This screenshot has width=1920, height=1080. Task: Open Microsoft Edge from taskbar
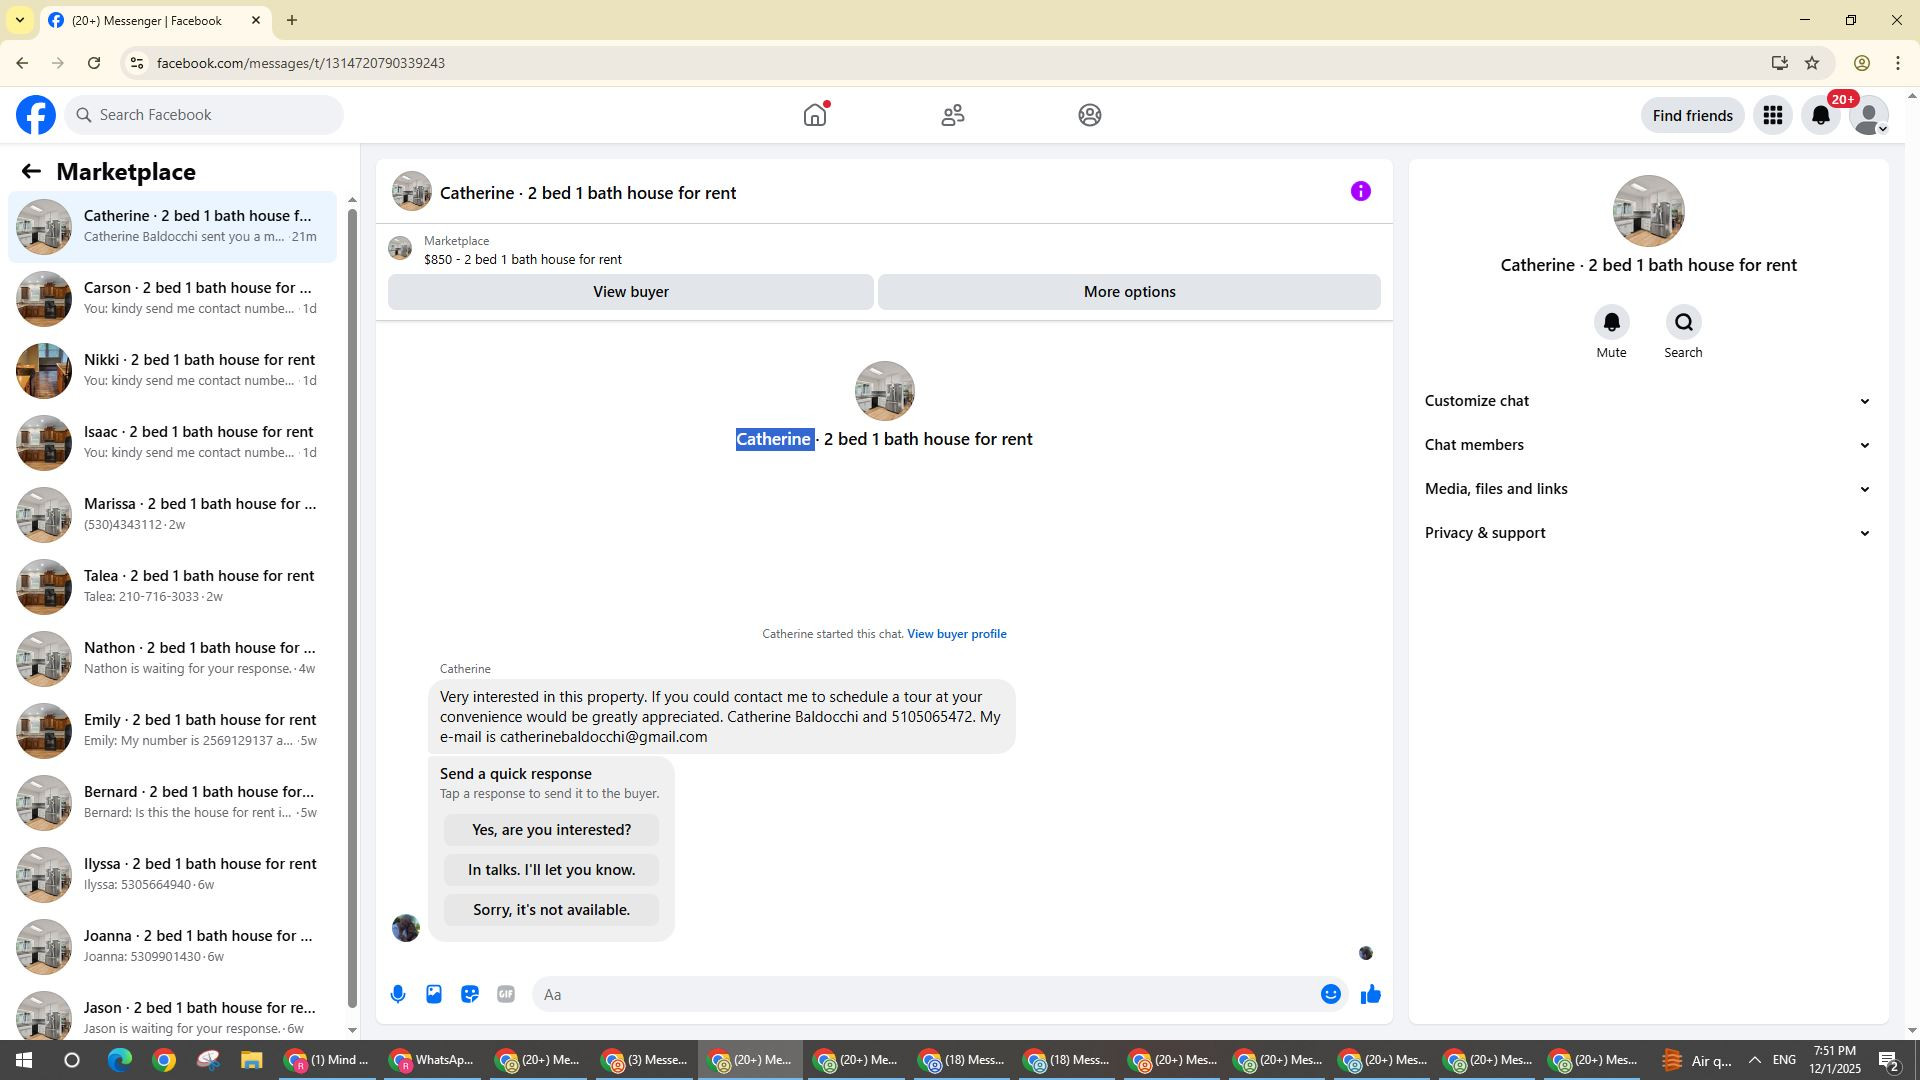tap(119, 1060)
